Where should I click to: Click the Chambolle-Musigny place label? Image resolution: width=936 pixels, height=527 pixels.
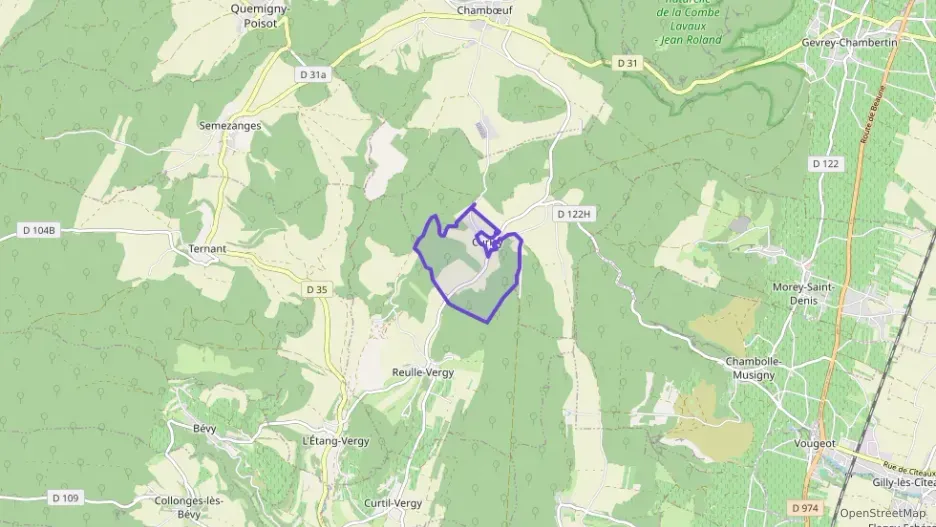point(753,368)
